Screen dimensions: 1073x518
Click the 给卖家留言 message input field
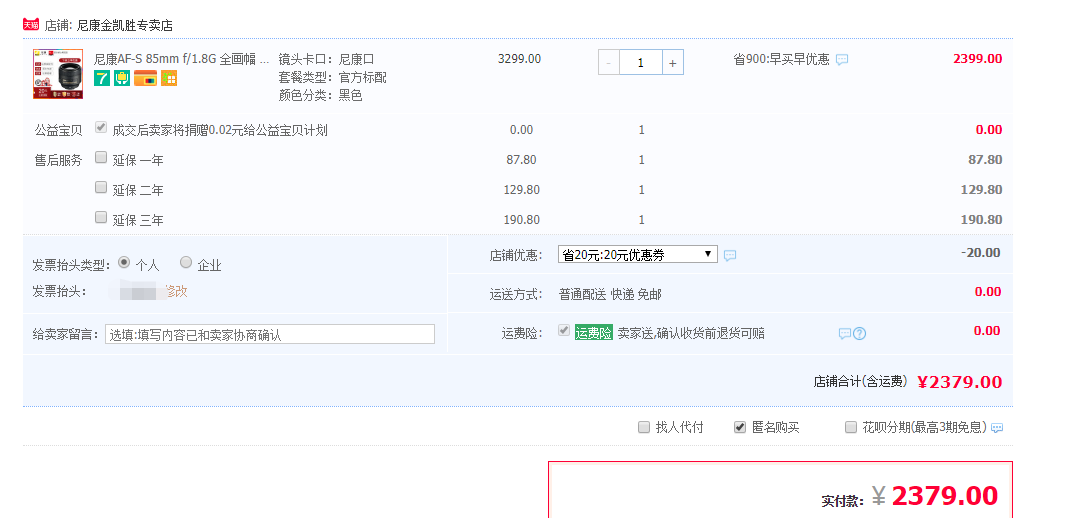(x=270, y=334)
